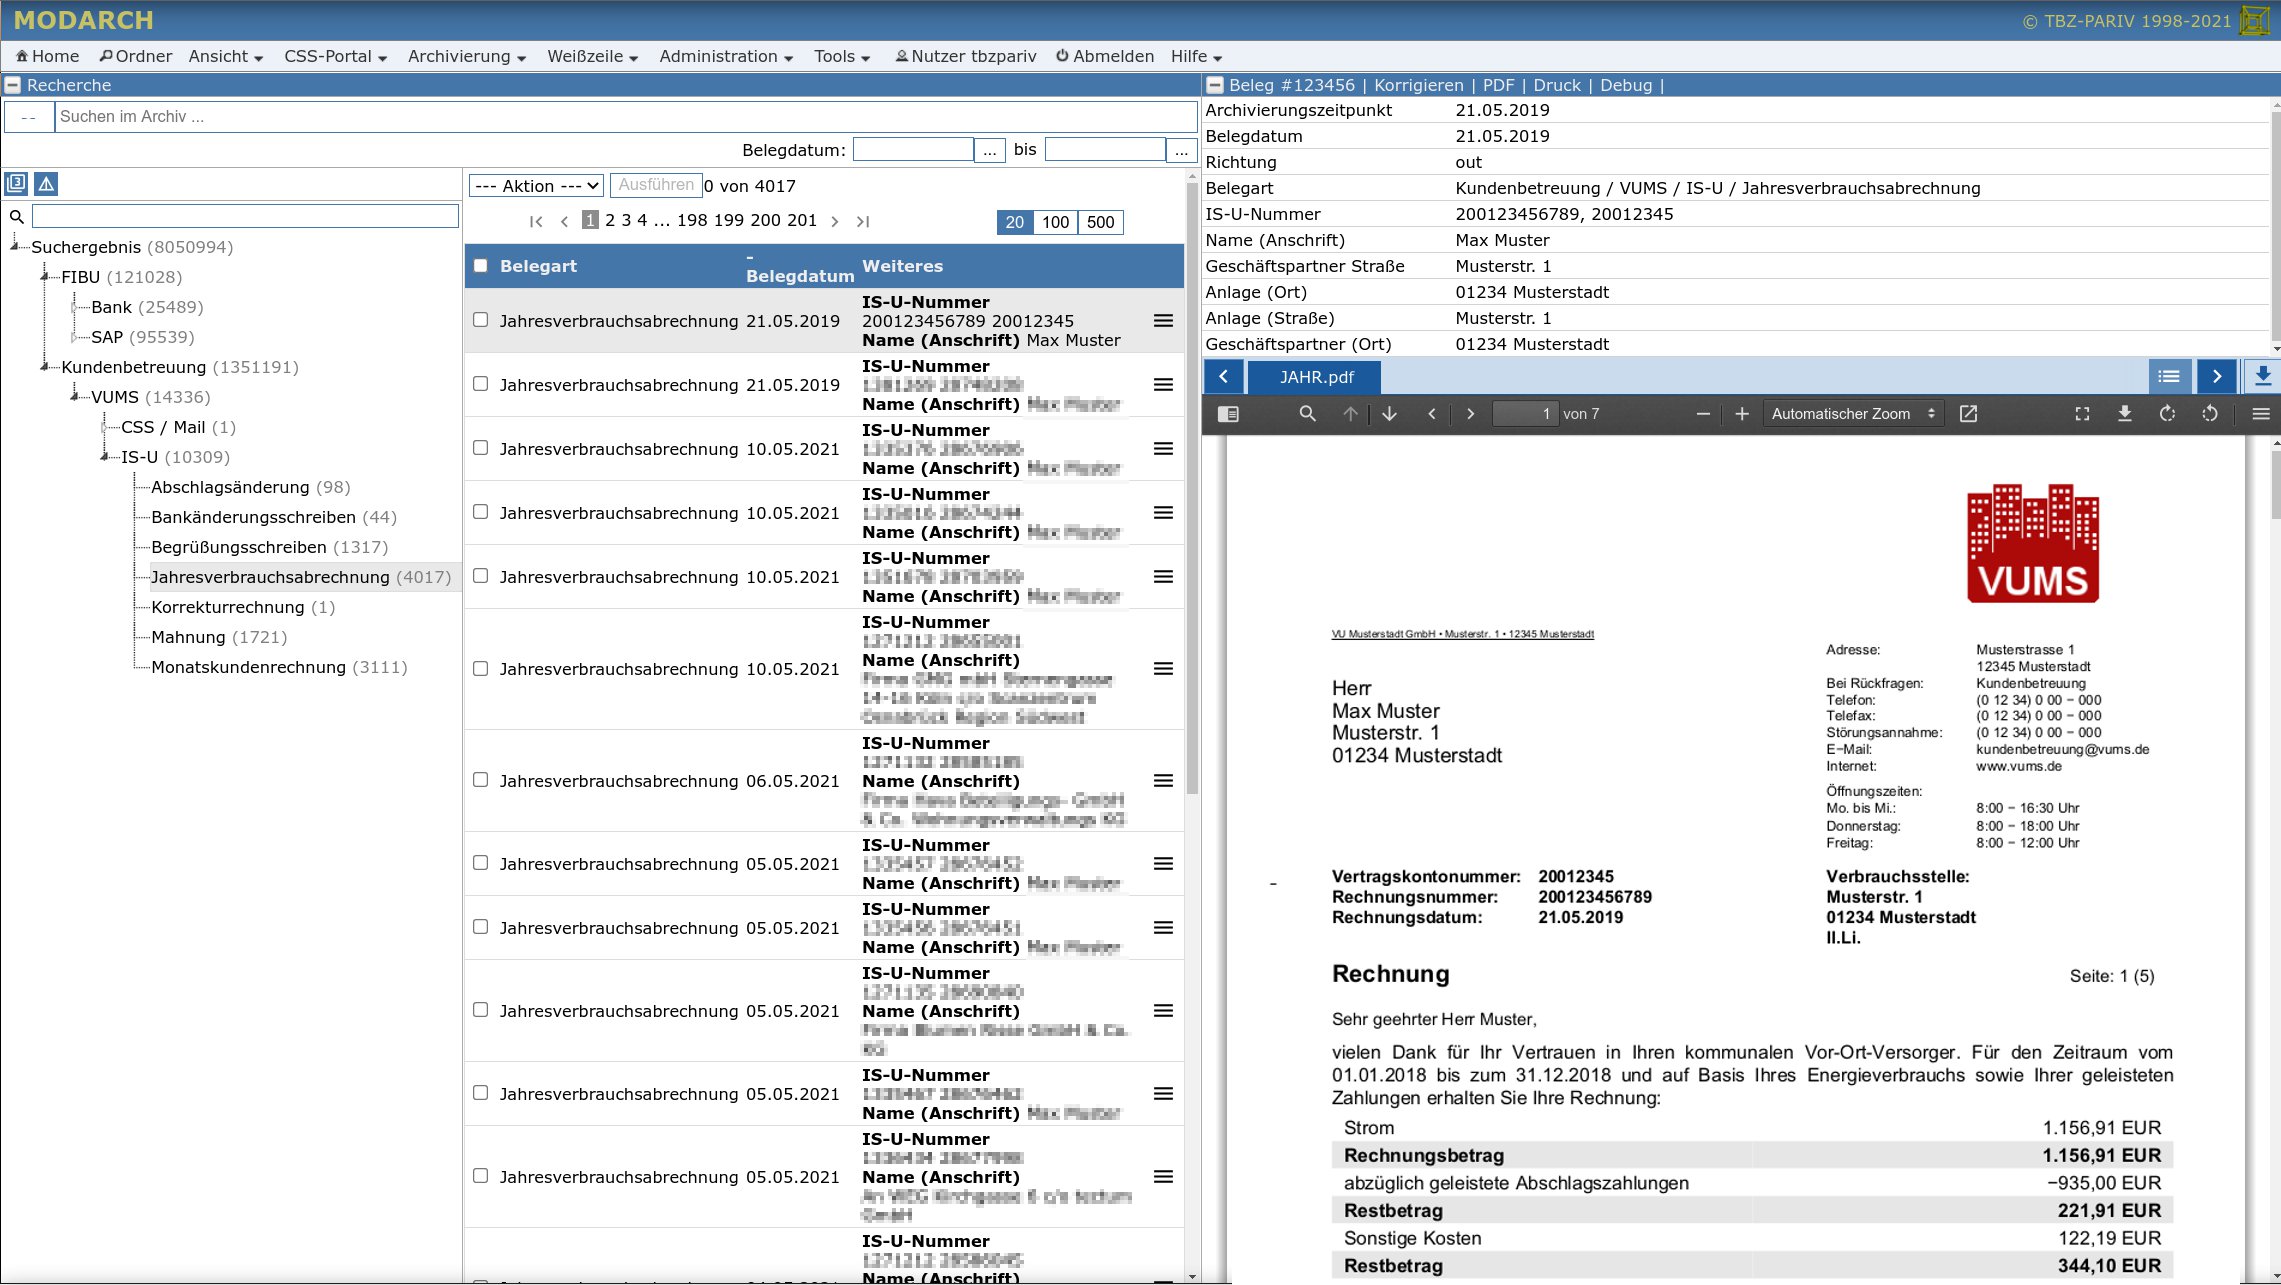Viewport: 2281px width, 1285px height.
Task: Rotate the PDF clockwise
Action: click(2167, 414)
